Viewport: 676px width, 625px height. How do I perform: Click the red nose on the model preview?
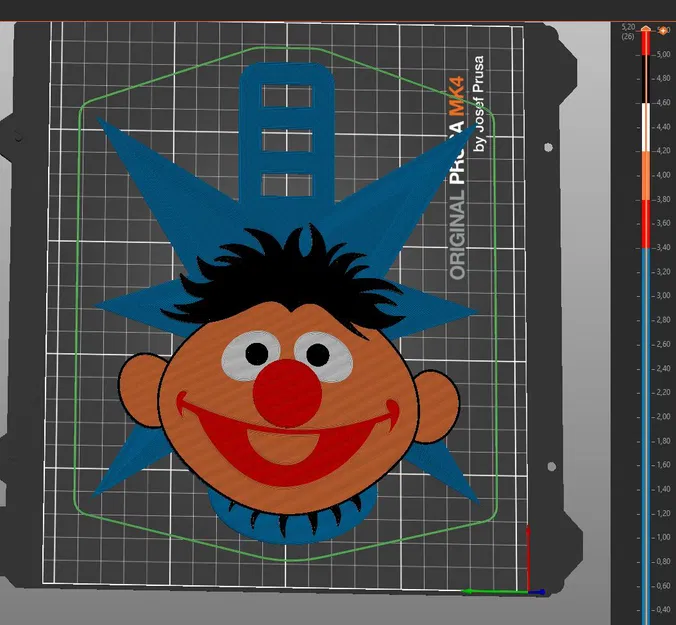click(287, 394)
